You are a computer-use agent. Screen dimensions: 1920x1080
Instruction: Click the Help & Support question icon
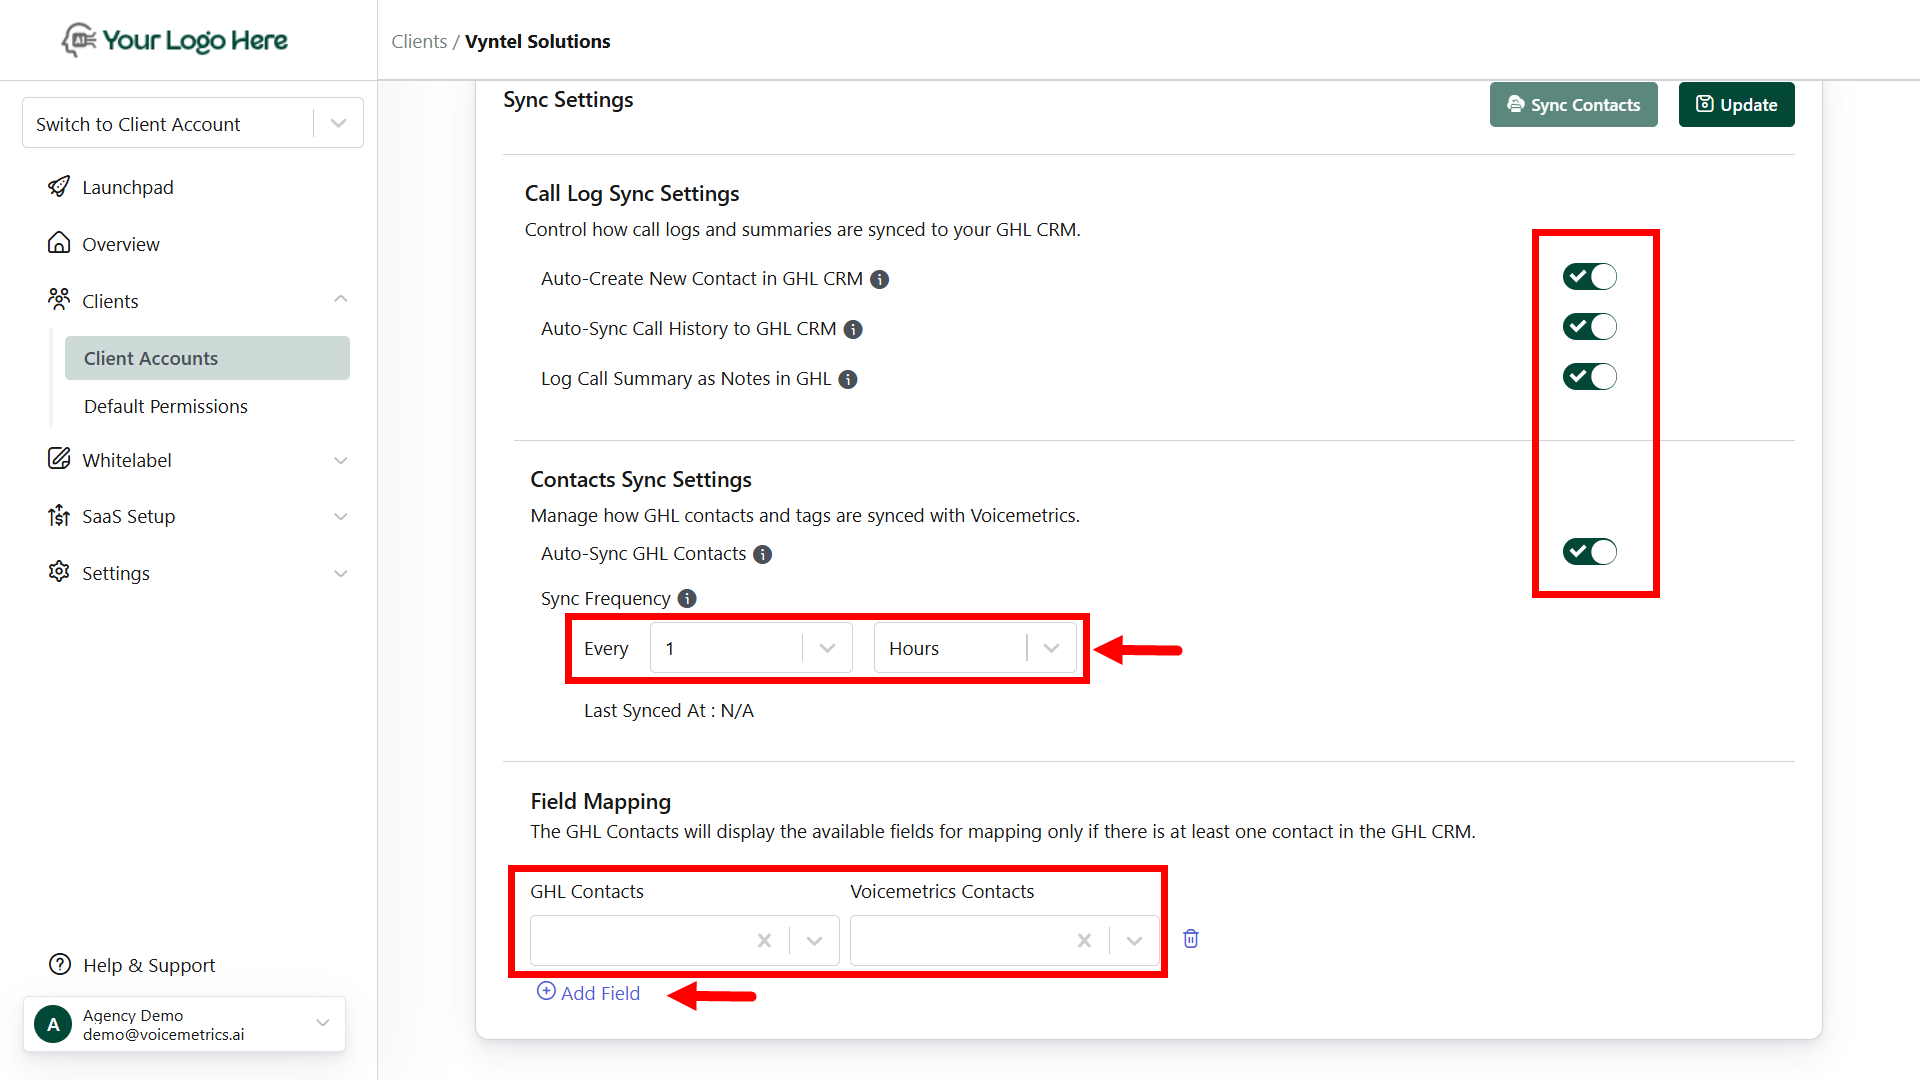click(x=60, y=965)
